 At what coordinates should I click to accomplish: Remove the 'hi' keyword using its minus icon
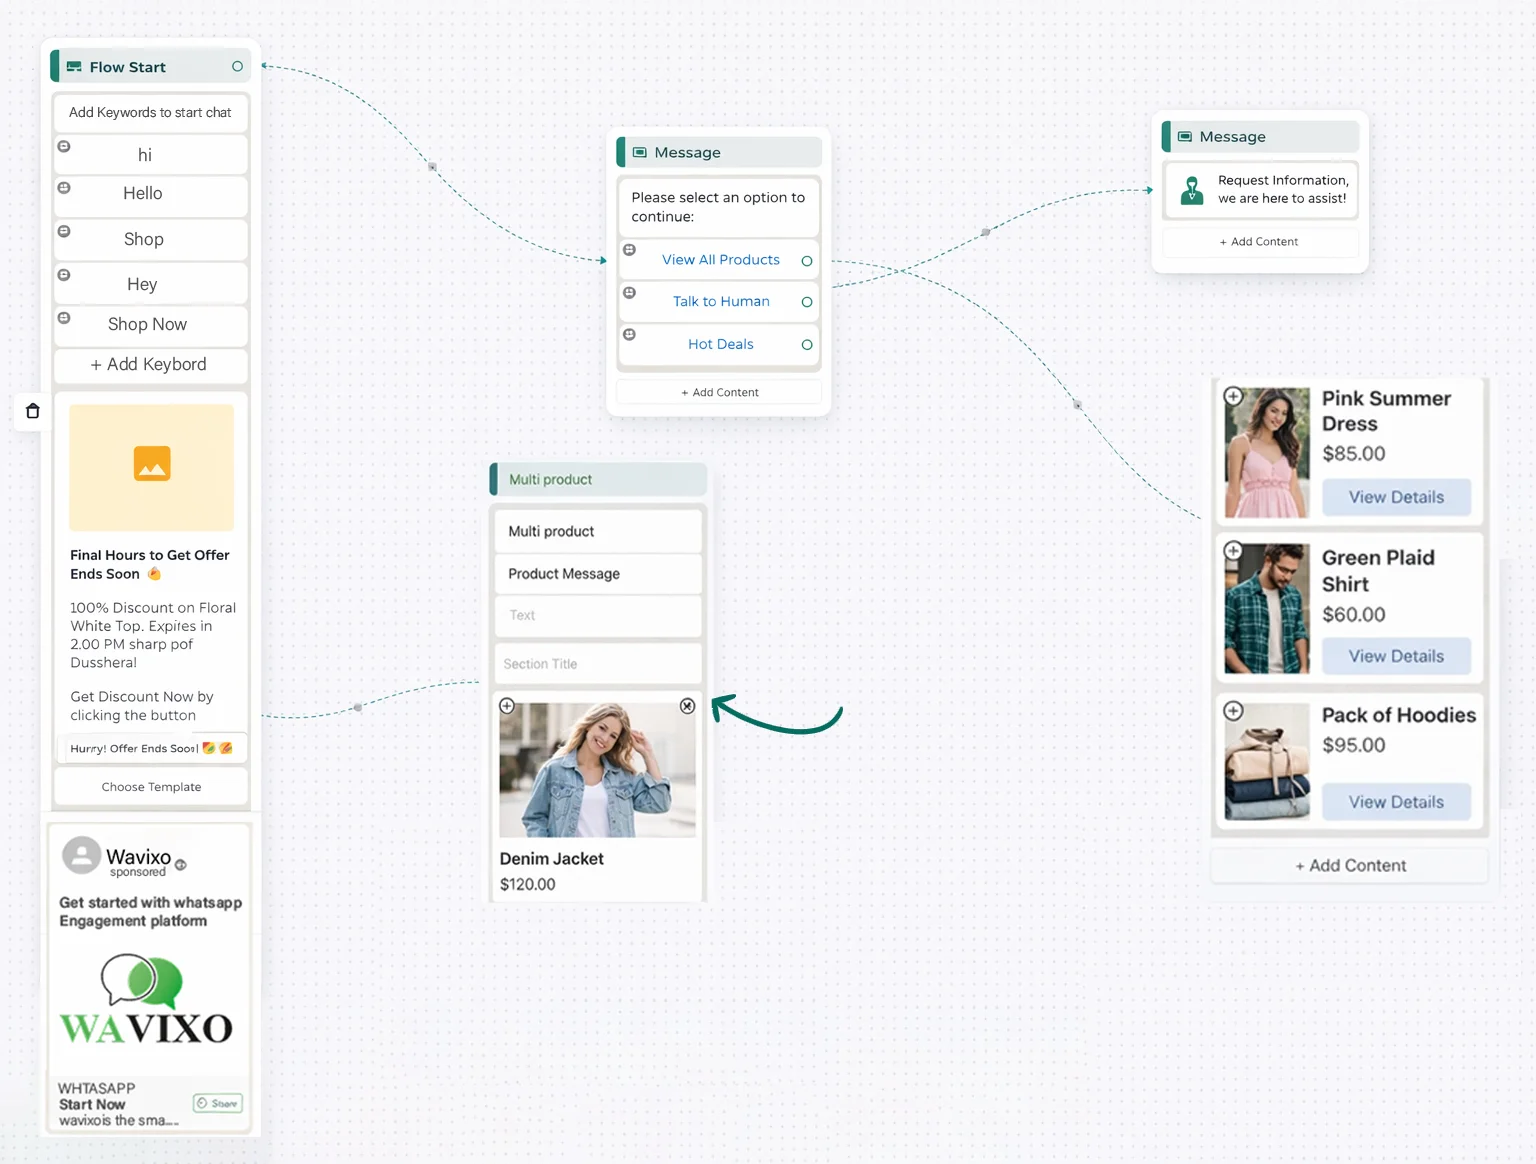coord(64,147)
